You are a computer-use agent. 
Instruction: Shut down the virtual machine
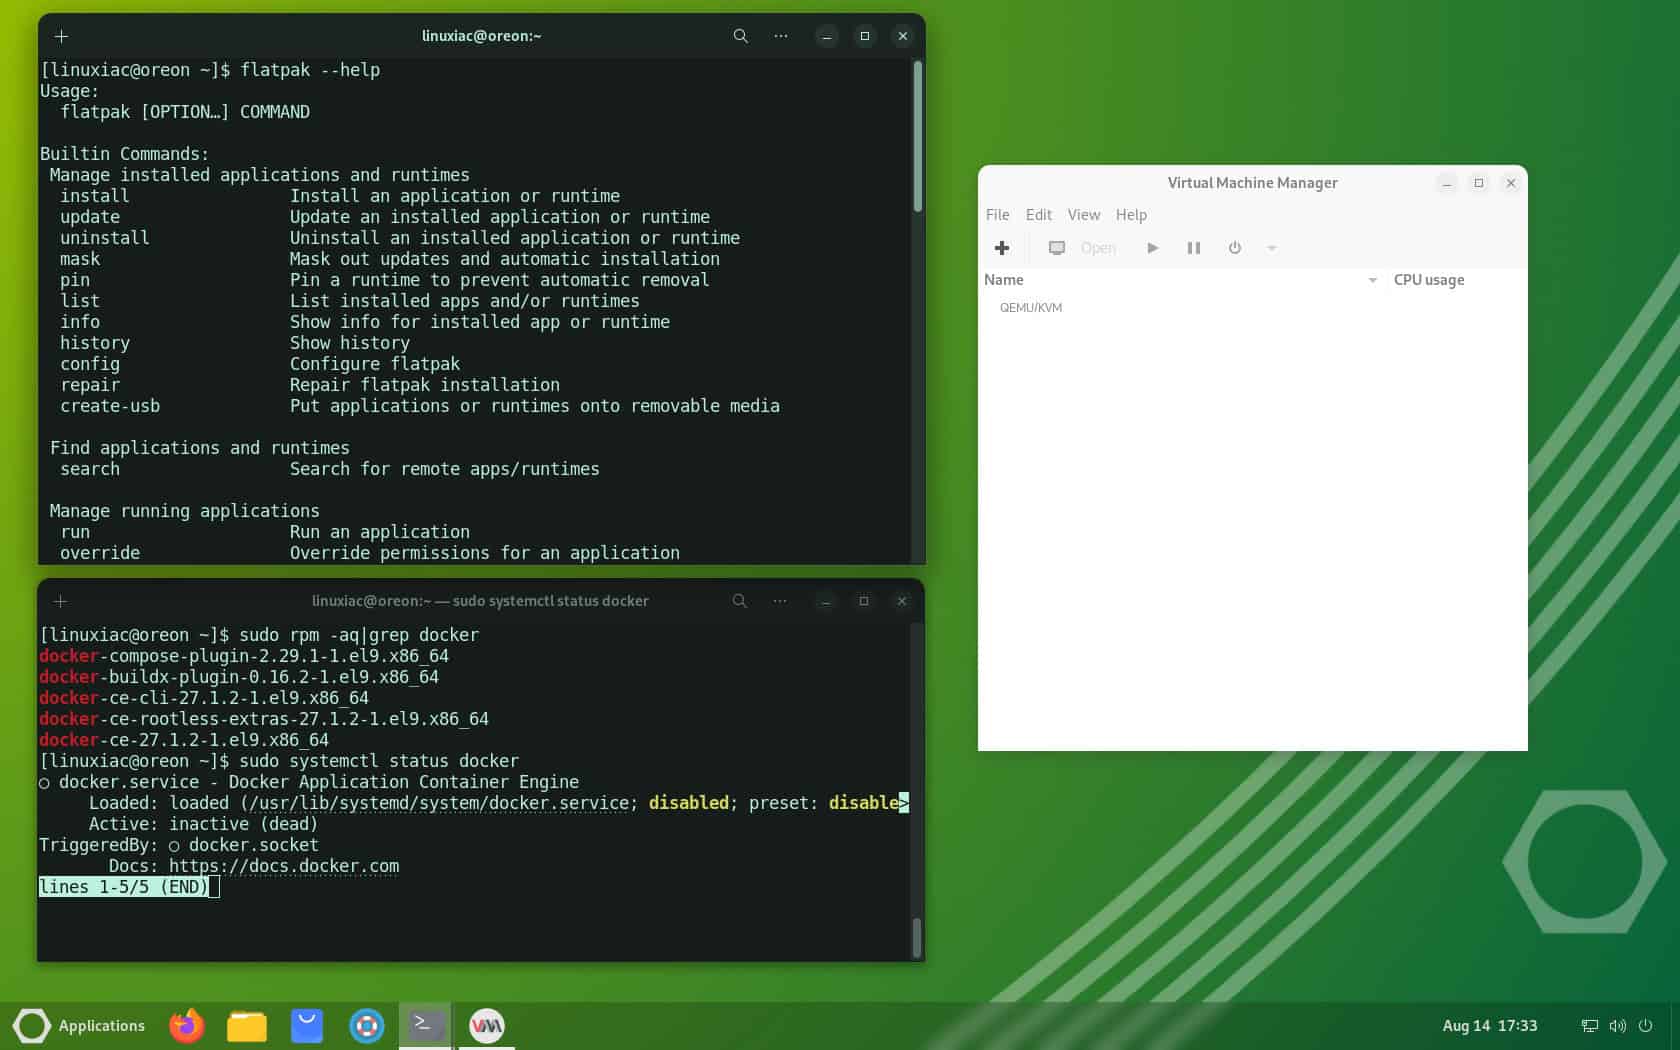(1234, 248)
